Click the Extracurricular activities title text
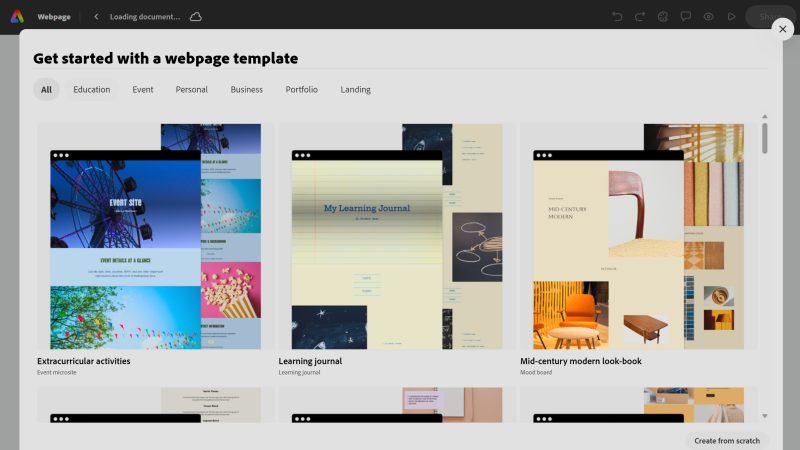 click(84, 361)
